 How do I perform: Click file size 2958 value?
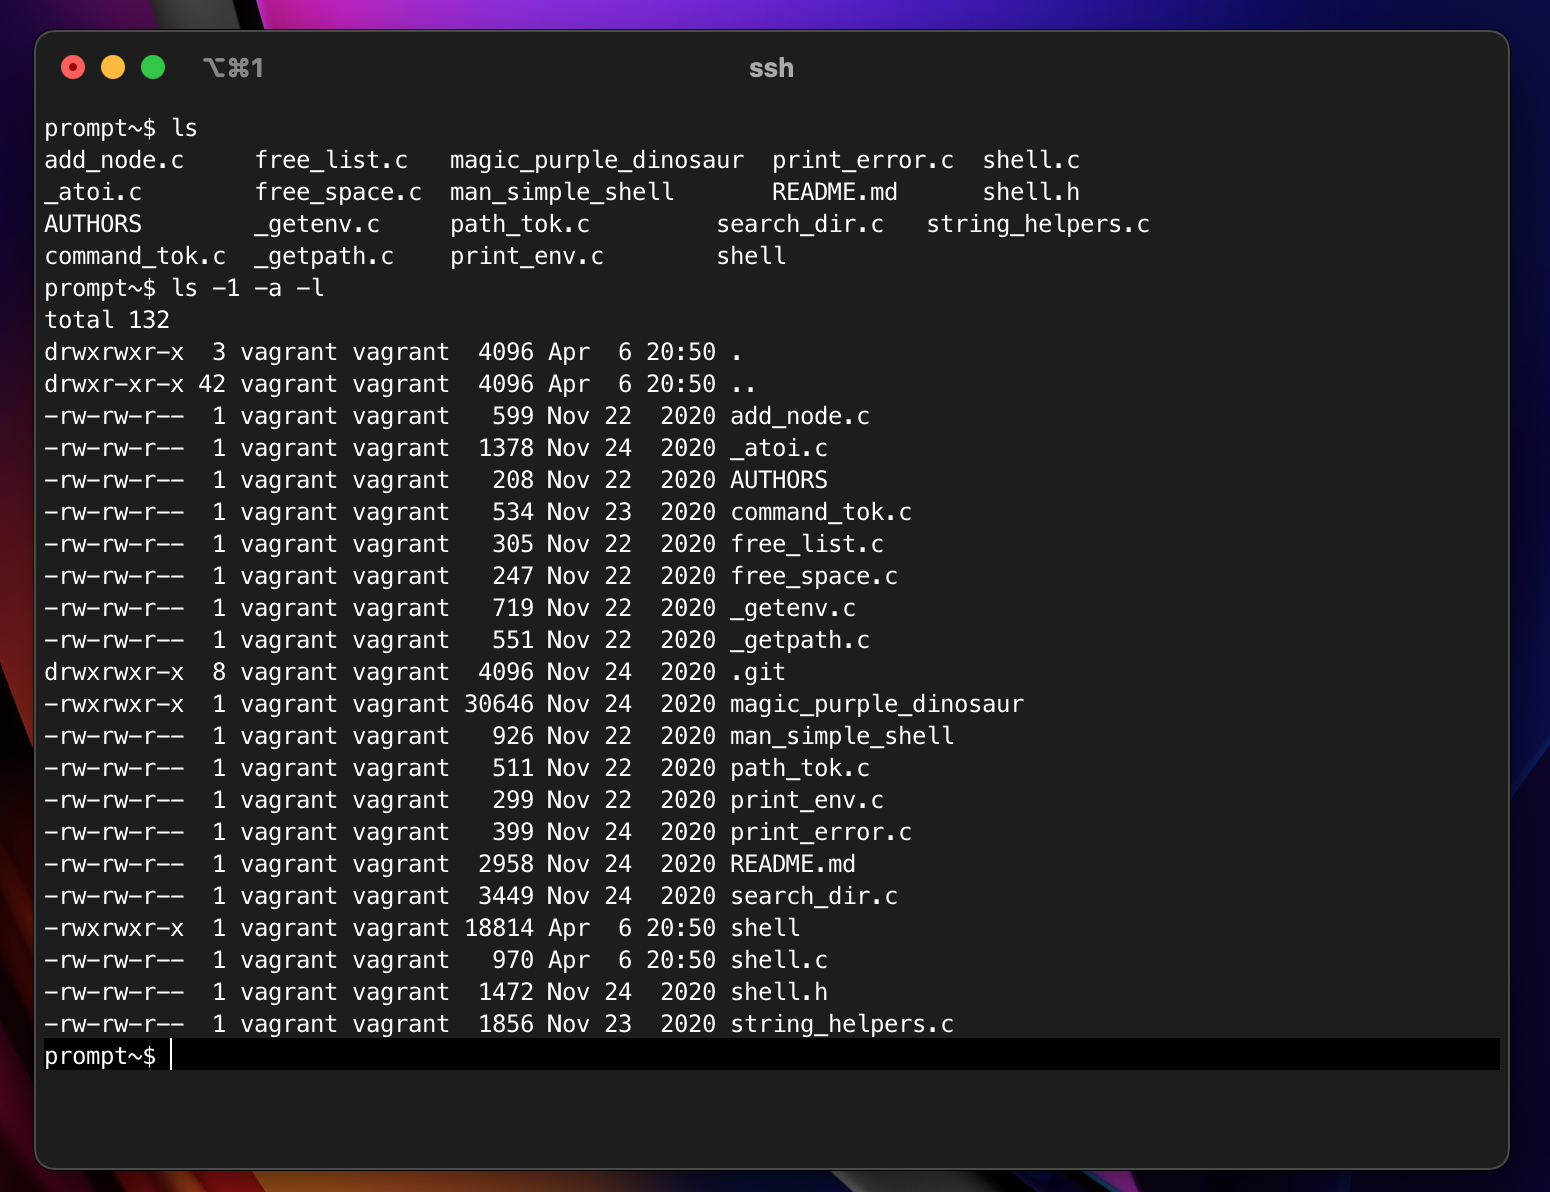tap(506, 864)
